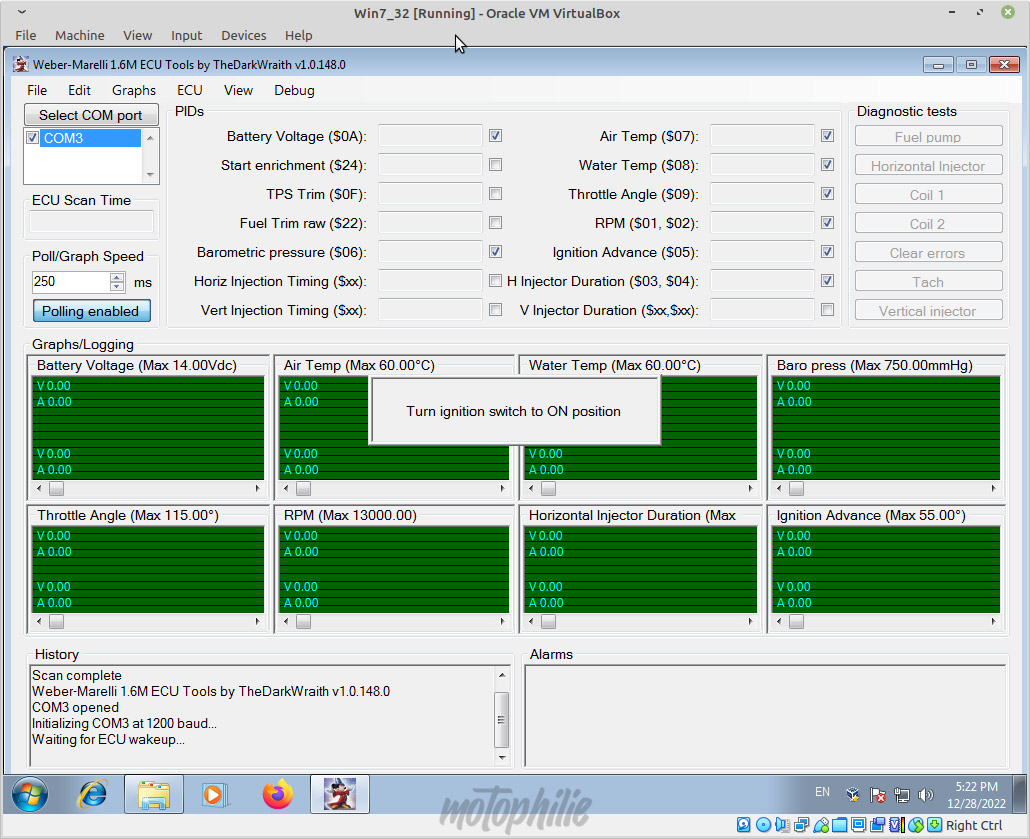The image size is (1030, 839).
Task: Enable the V Injector Duration checkbox
Action: pos(828,309)
